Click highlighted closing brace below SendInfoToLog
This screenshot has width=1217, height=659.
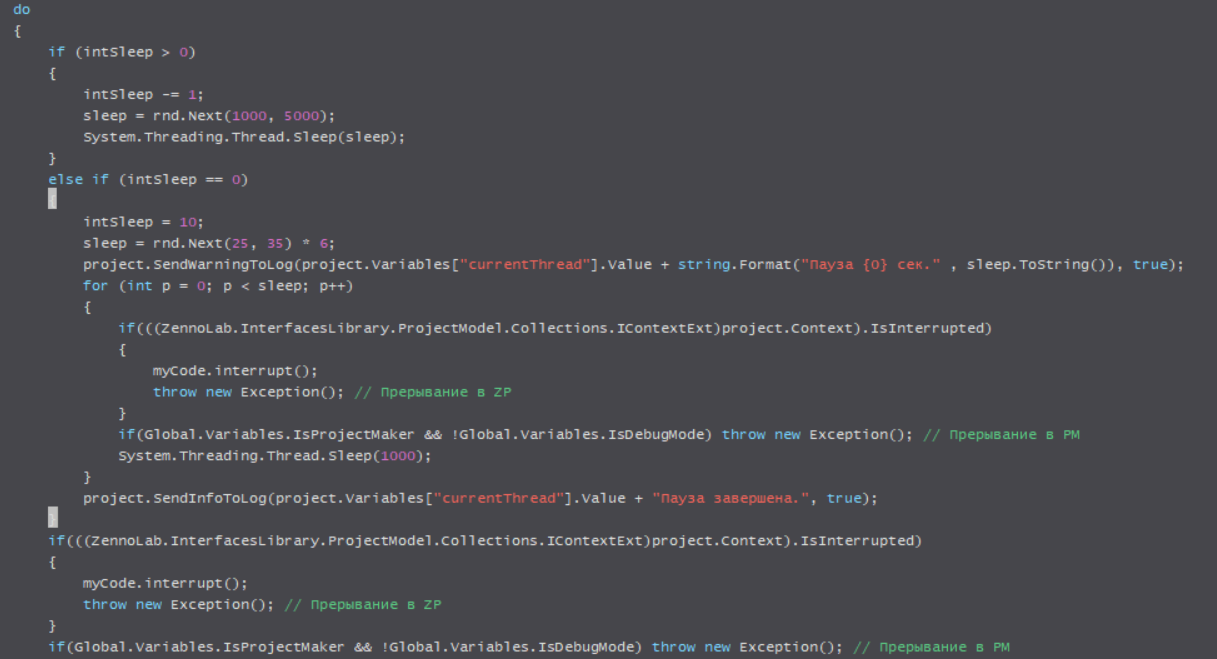click(x=52, y=517)
